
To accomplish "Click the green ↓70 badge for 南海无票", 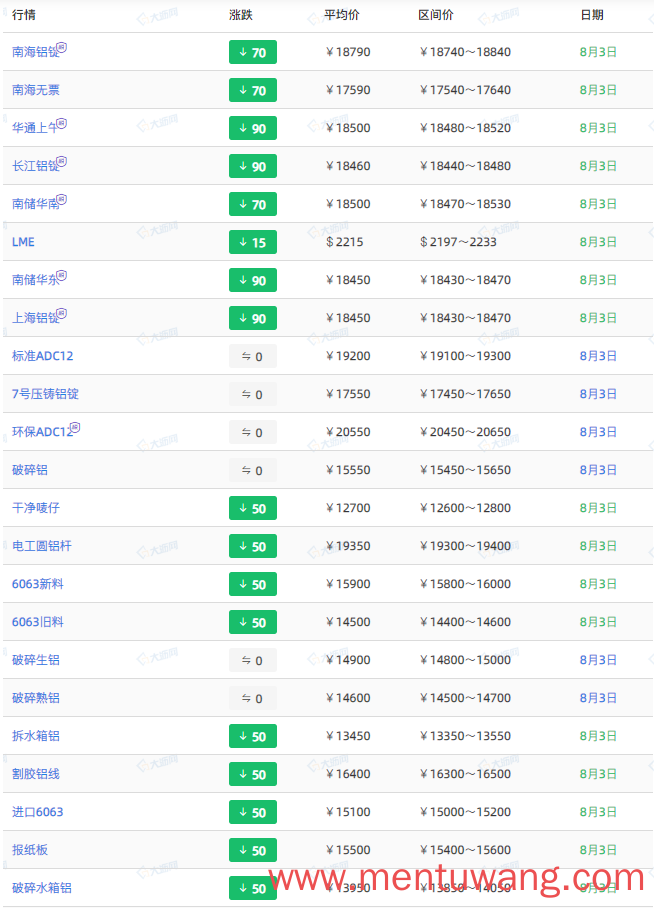I will (253, 90).
